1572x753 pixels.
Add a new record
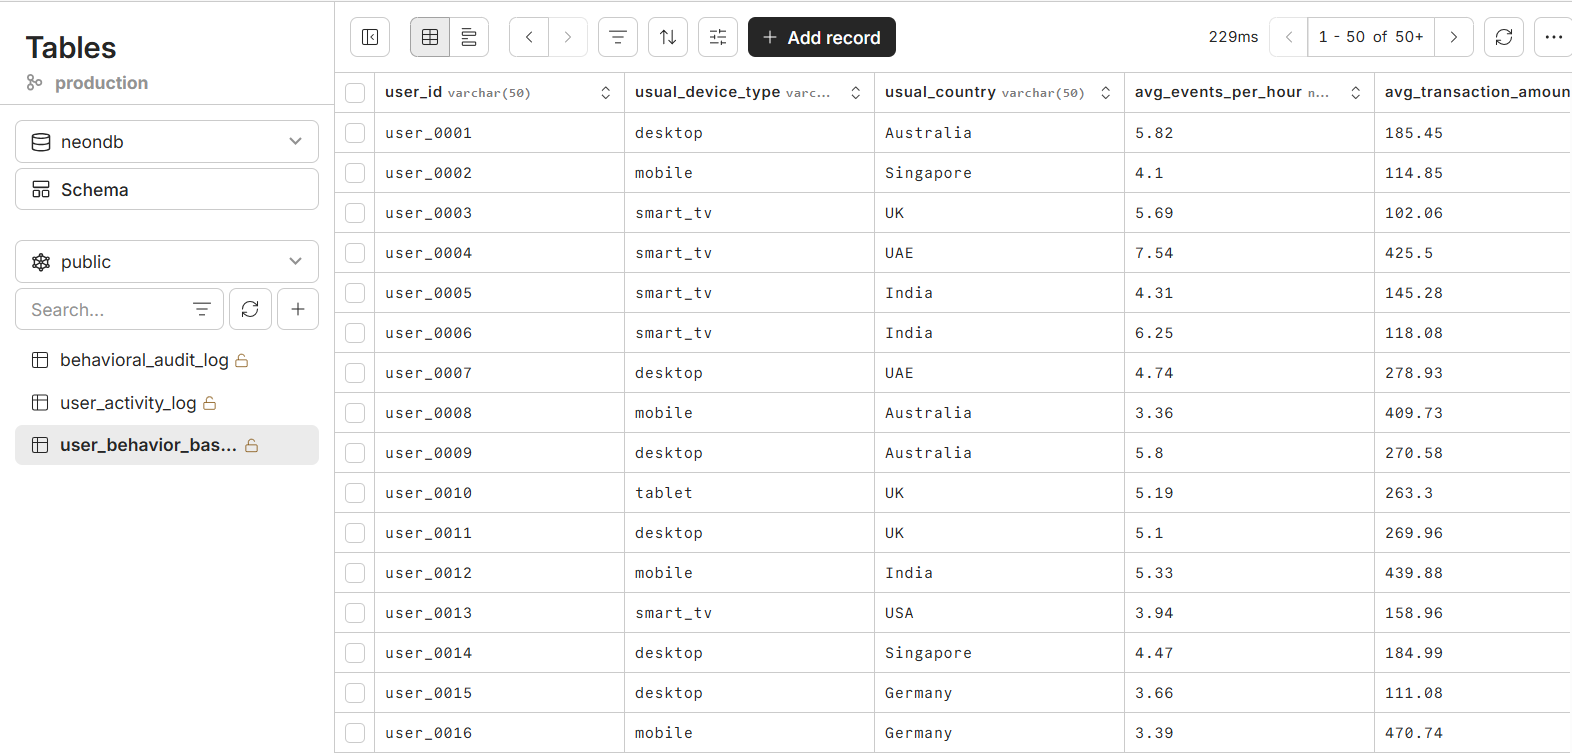822,37
